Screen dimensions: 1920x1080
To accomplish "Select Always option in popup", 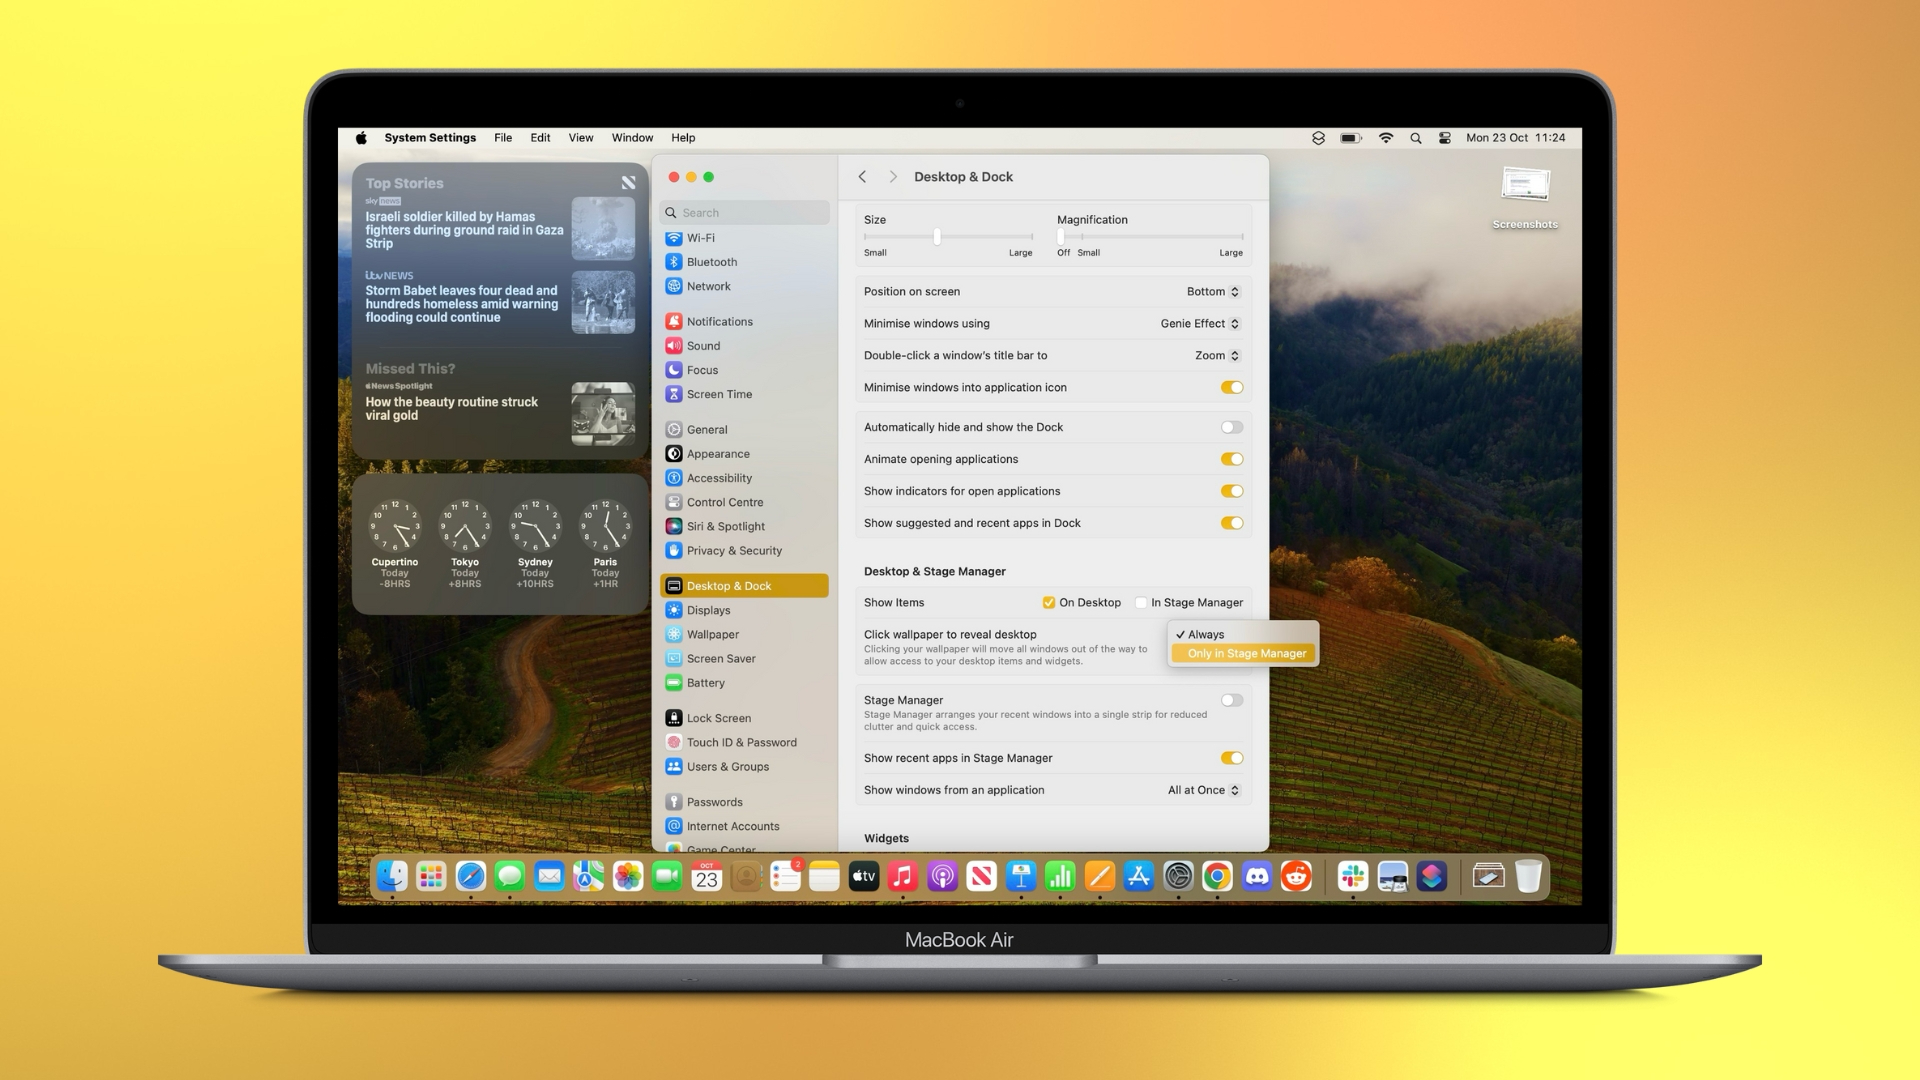I will (x=1243, y=634).
